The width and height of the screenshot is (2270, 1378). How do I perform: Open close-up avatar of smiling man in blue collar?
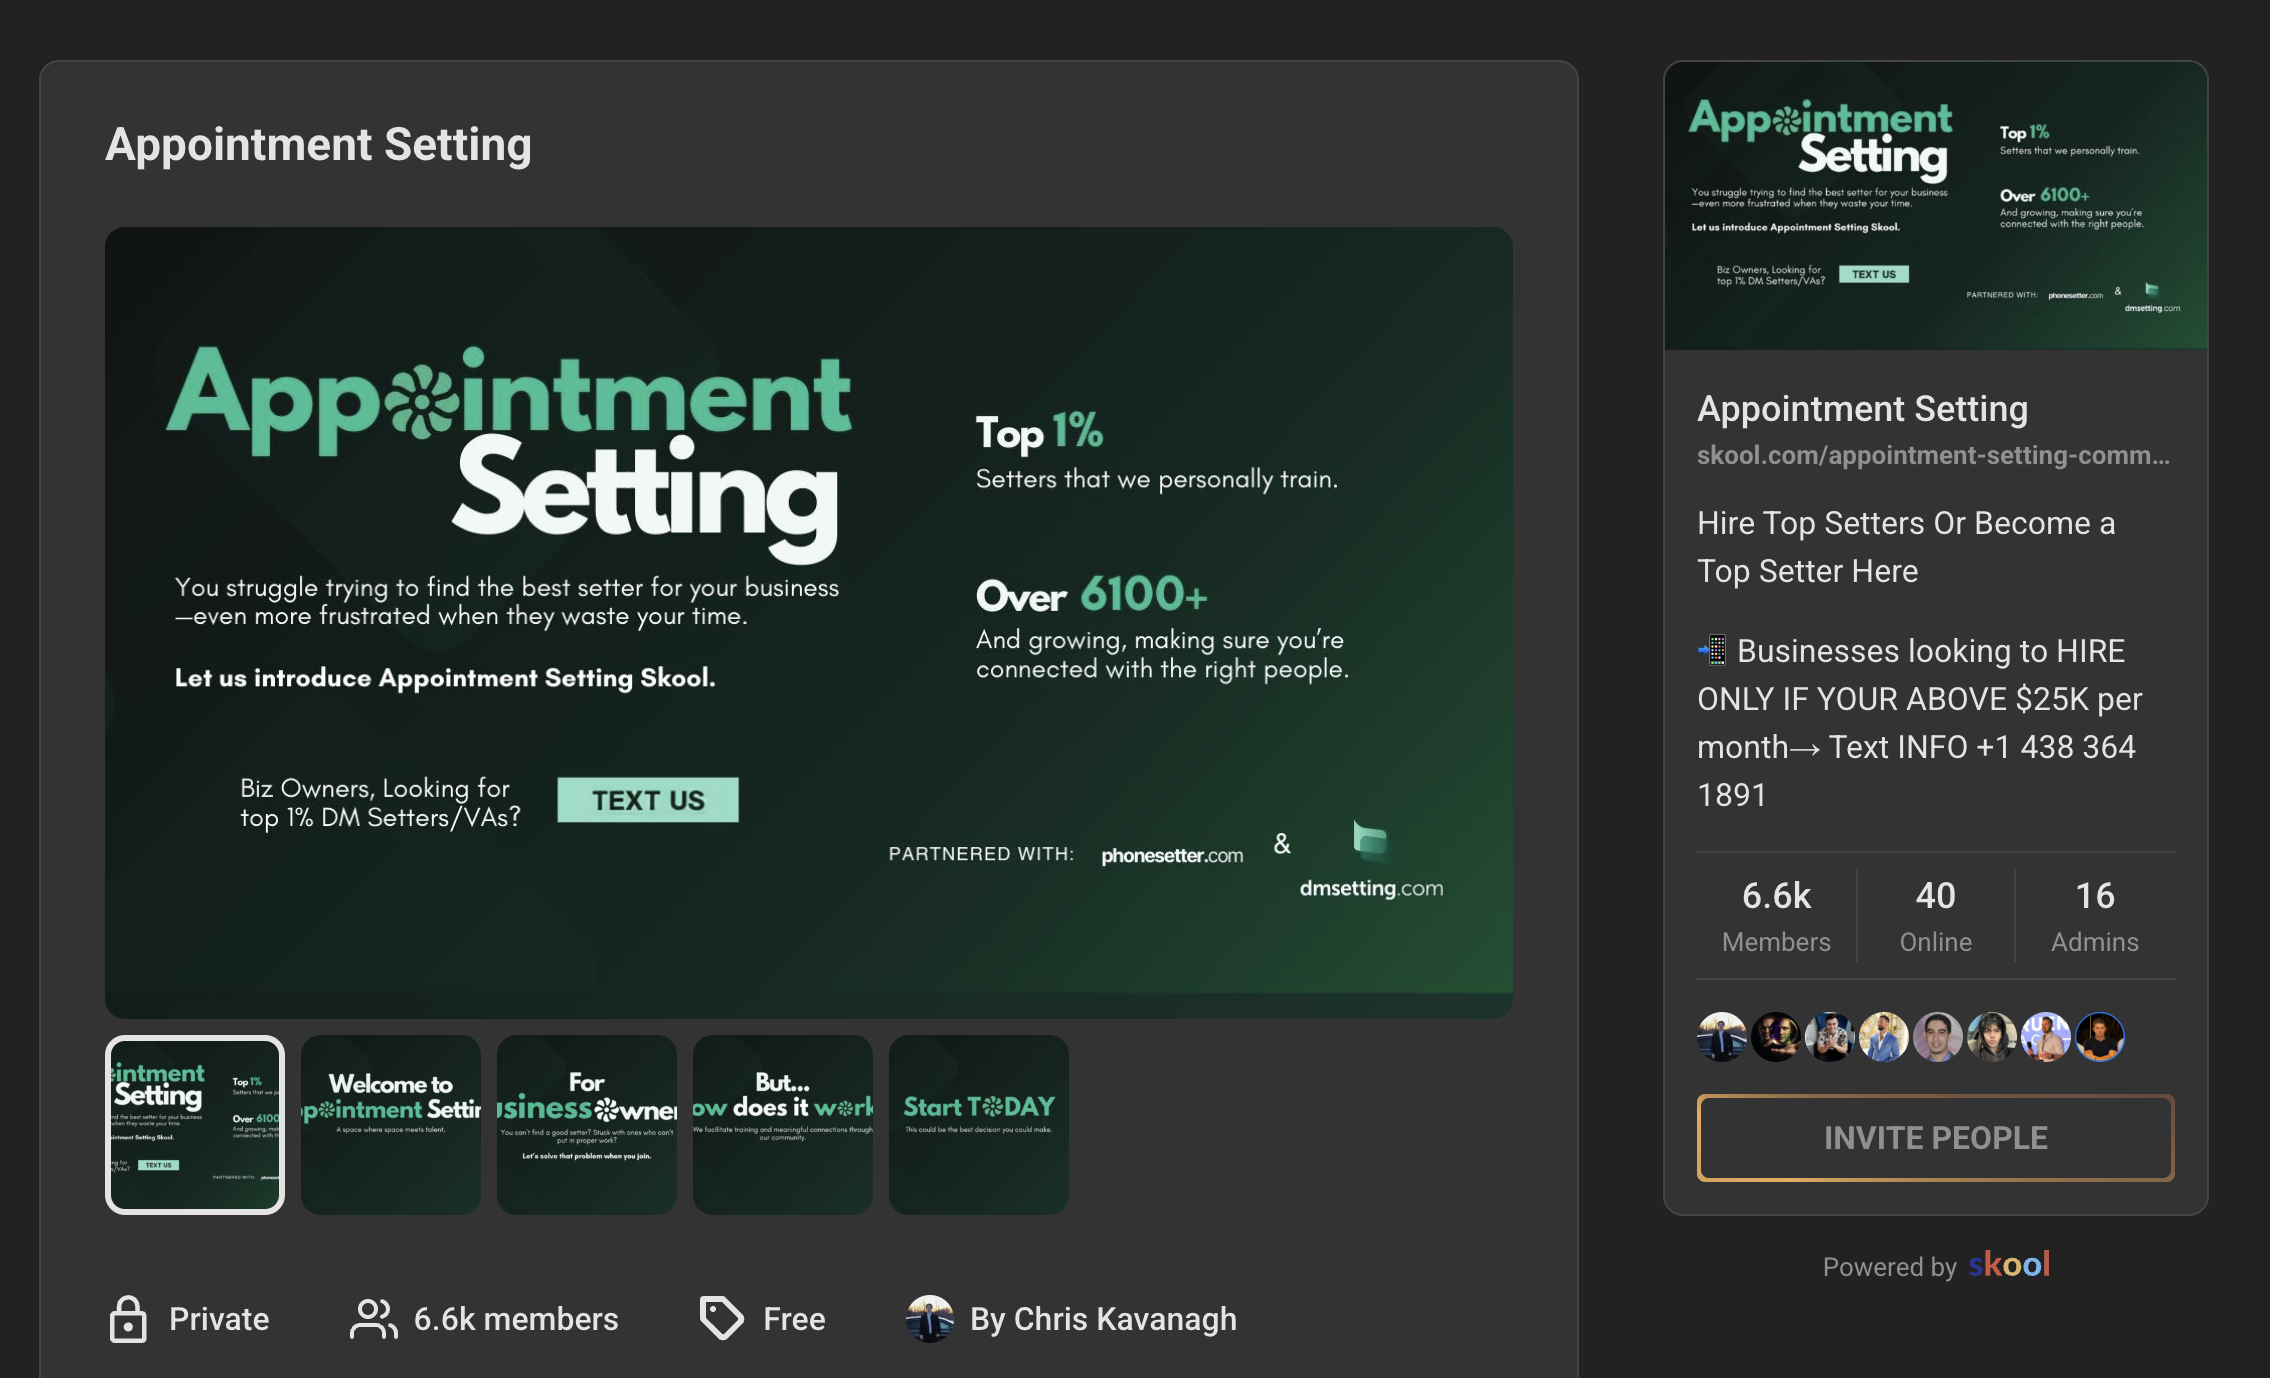coord(1938,1037)
